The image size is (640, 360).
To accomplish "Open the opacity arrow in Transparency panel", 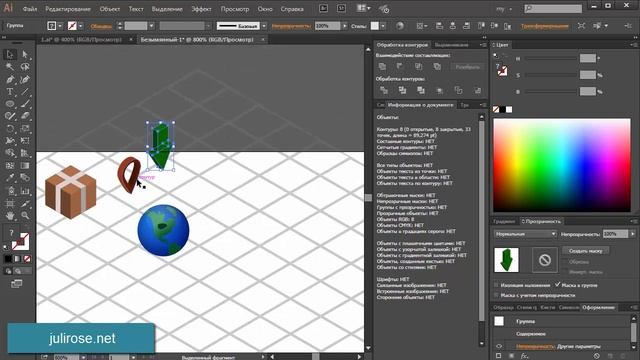I will coord(633,234).
